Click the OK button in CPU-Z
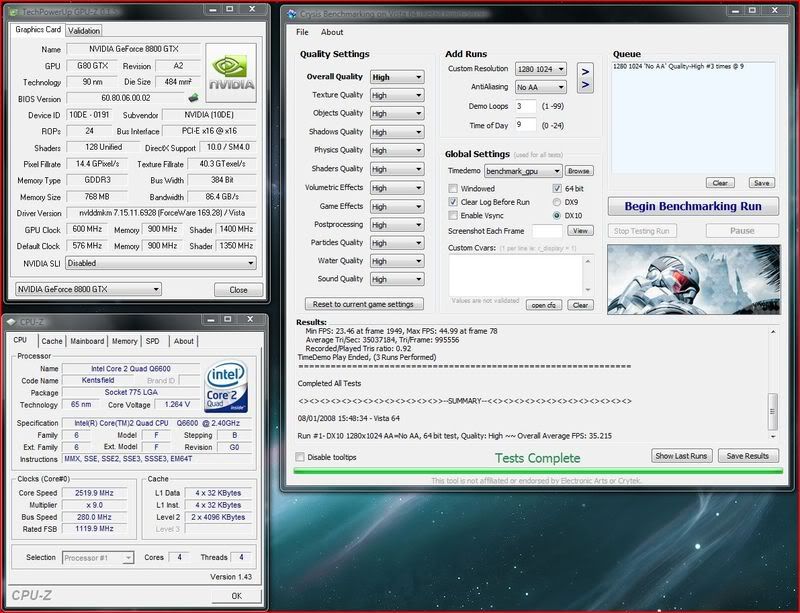This screenshot has width=800, height=613. (237, 596)
